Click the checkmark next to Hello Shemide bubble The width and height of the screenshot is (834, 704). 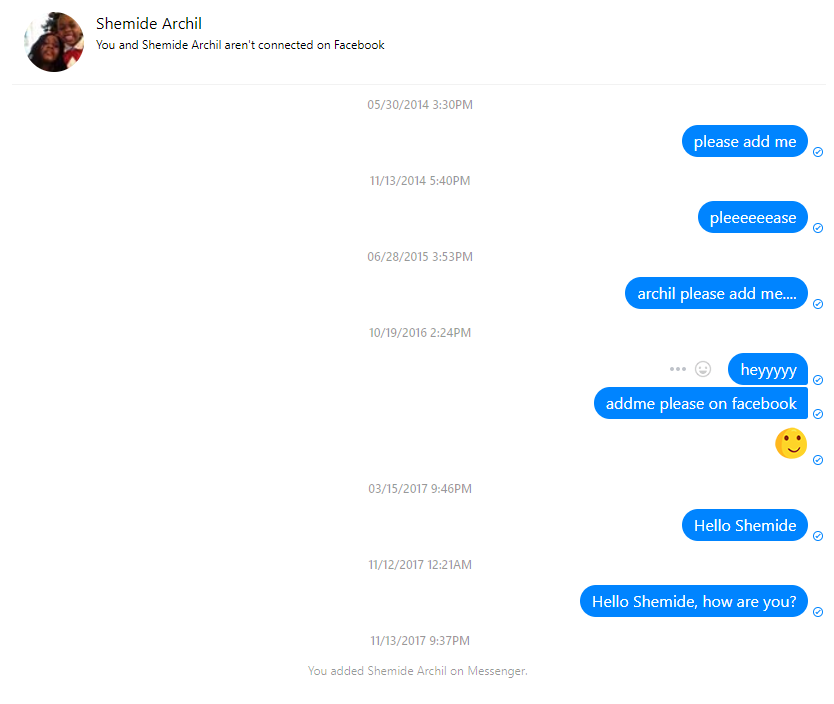tap(818, 536)
